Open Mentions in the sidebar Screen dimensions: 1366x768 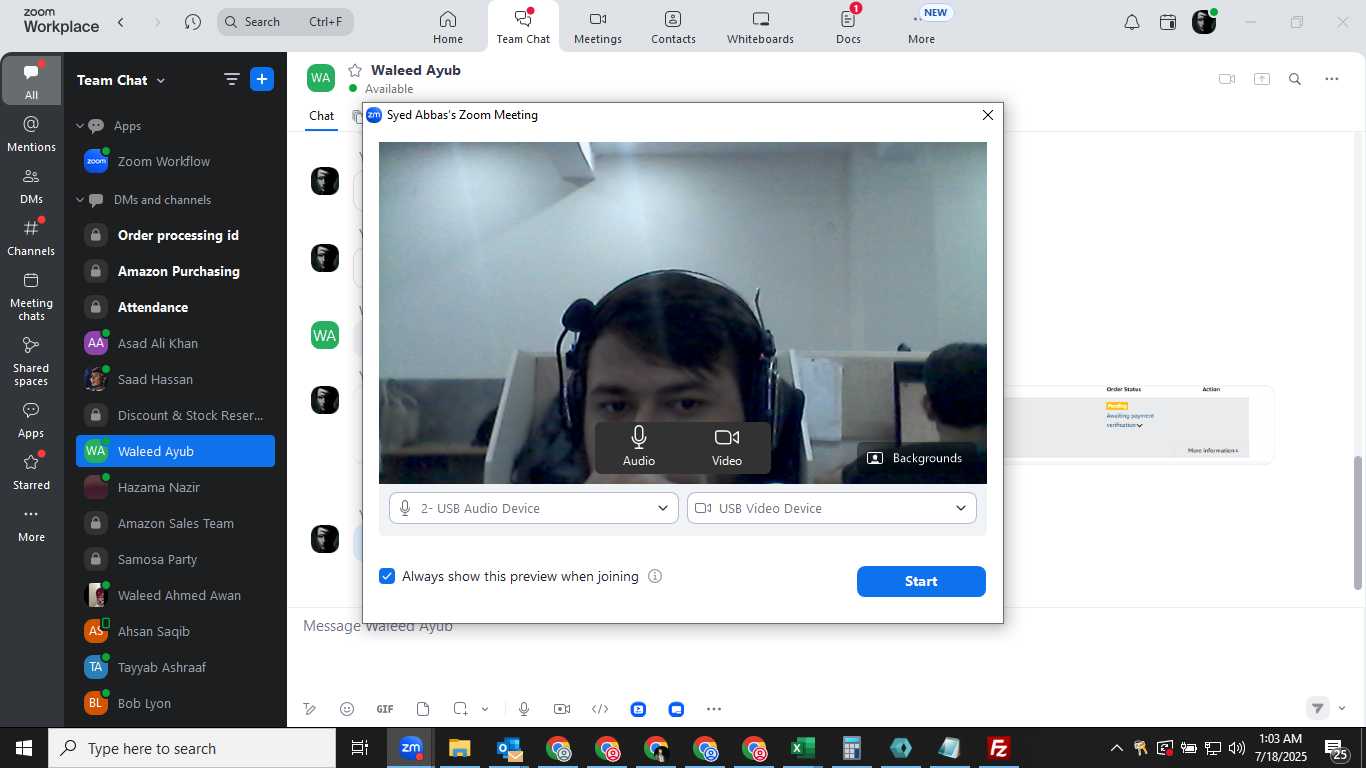32,134
